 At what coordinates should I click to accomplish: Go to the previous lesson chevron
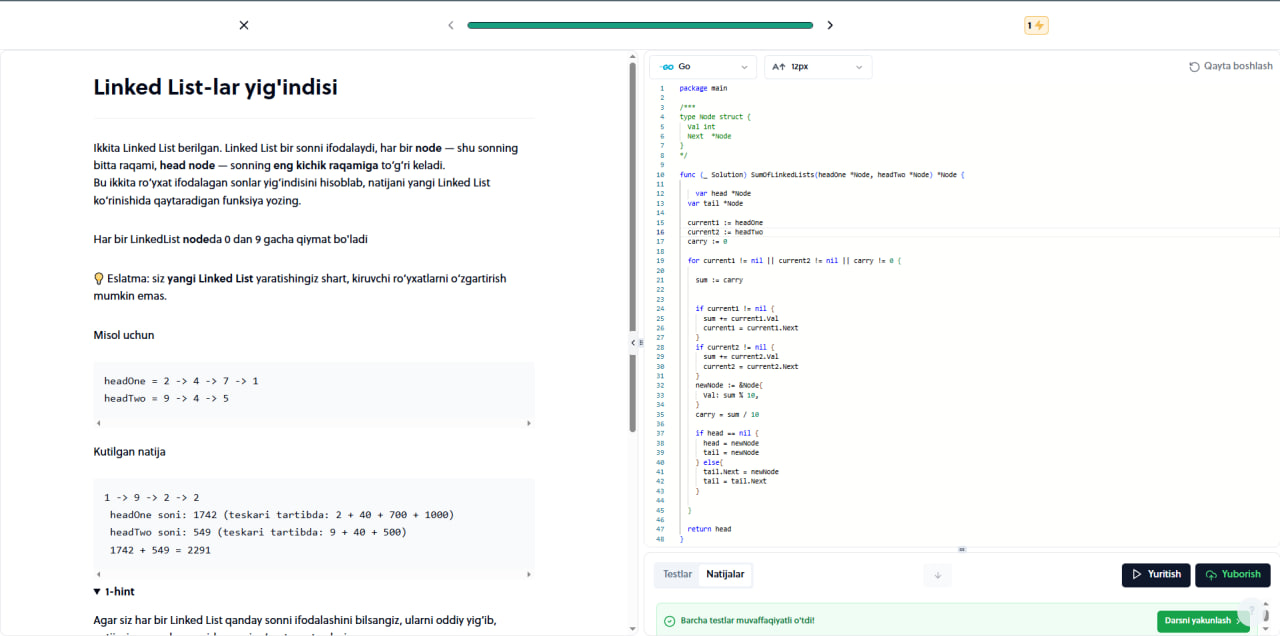(x=451, y=25)
